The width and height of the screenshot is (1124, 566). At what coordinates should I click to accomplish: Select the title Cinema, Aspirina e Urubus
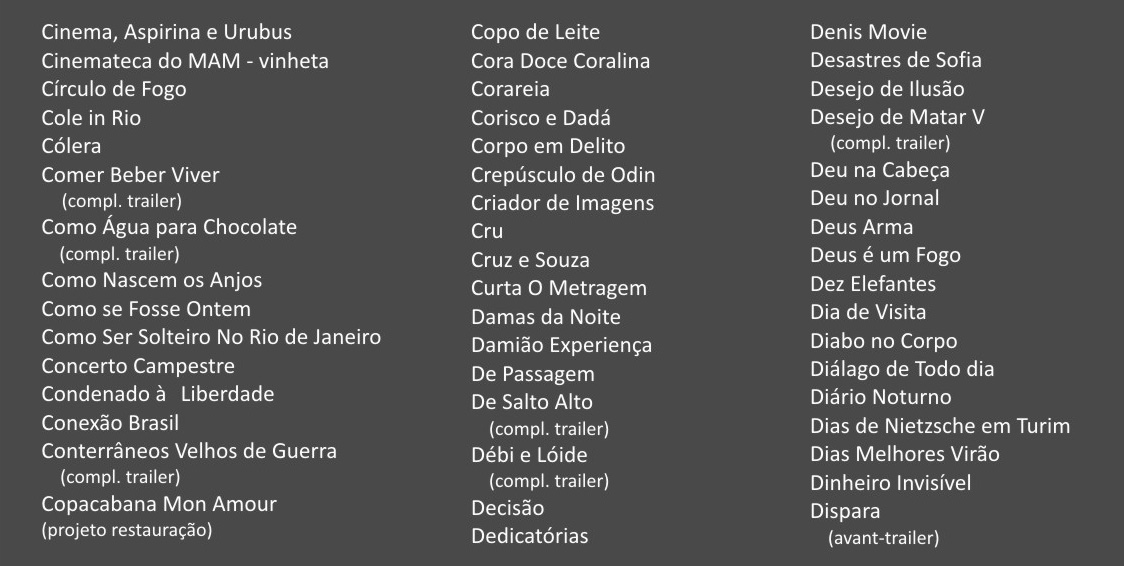(166, 32)
